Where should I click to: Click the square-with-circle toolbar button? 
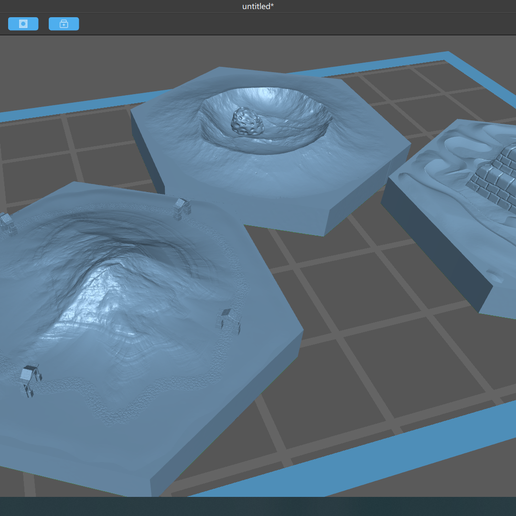point(23,24)
